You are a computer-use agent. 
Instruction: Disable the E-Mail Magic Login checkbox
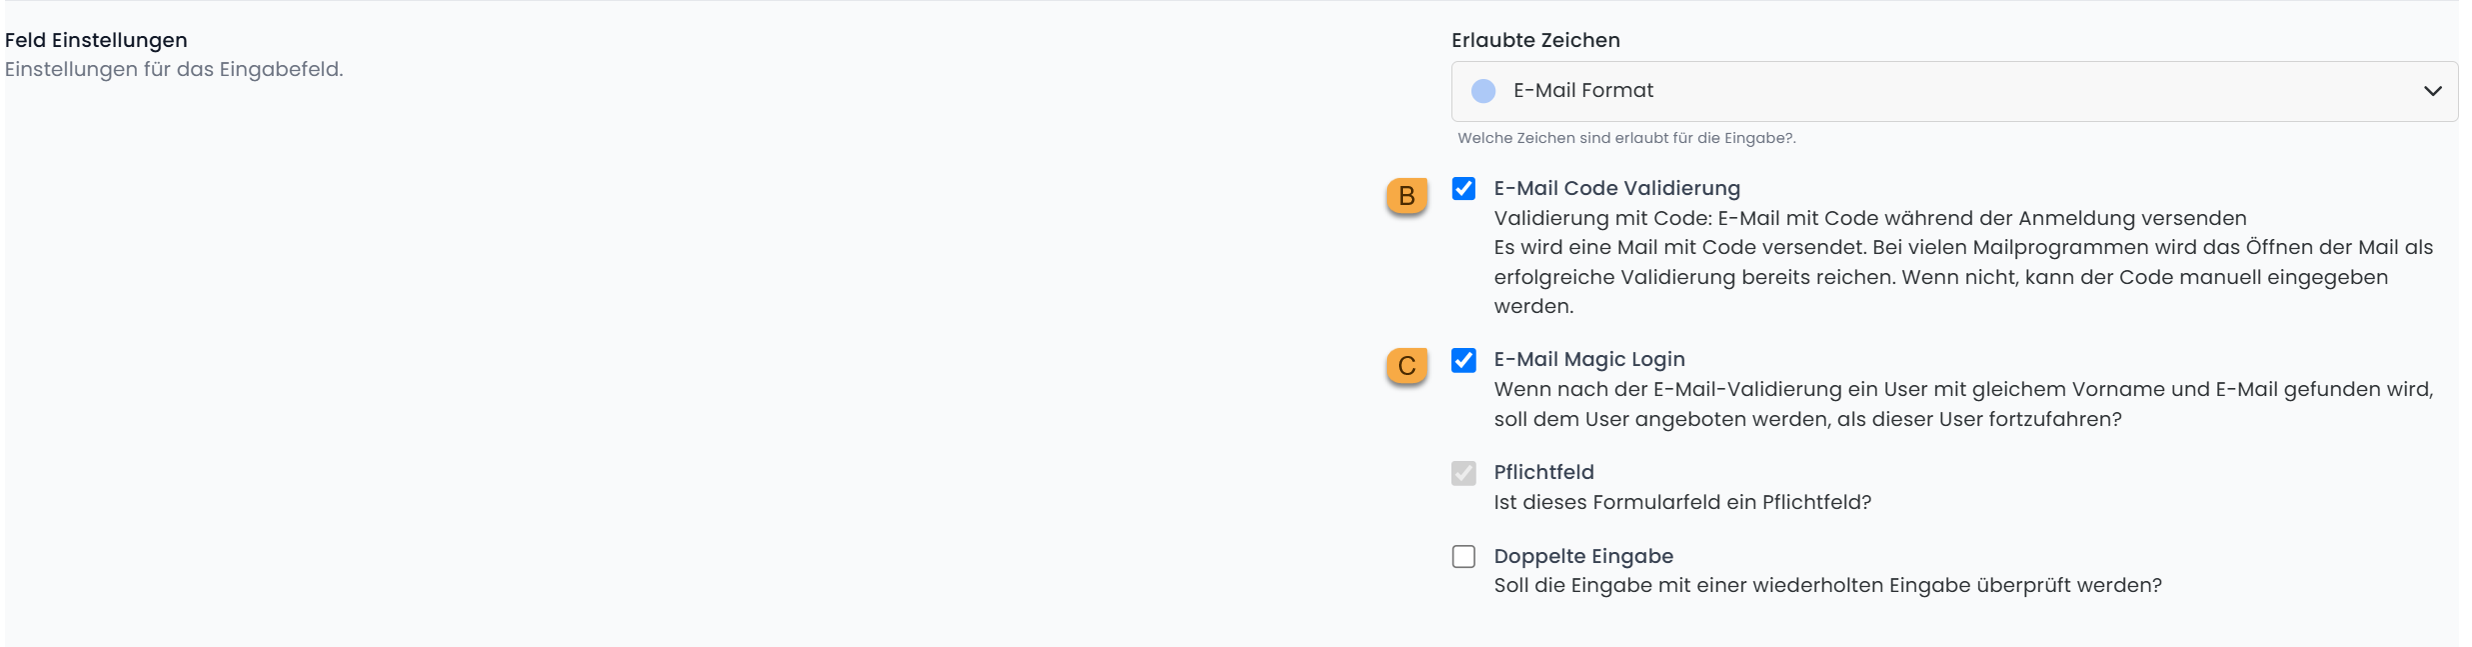1464,360
